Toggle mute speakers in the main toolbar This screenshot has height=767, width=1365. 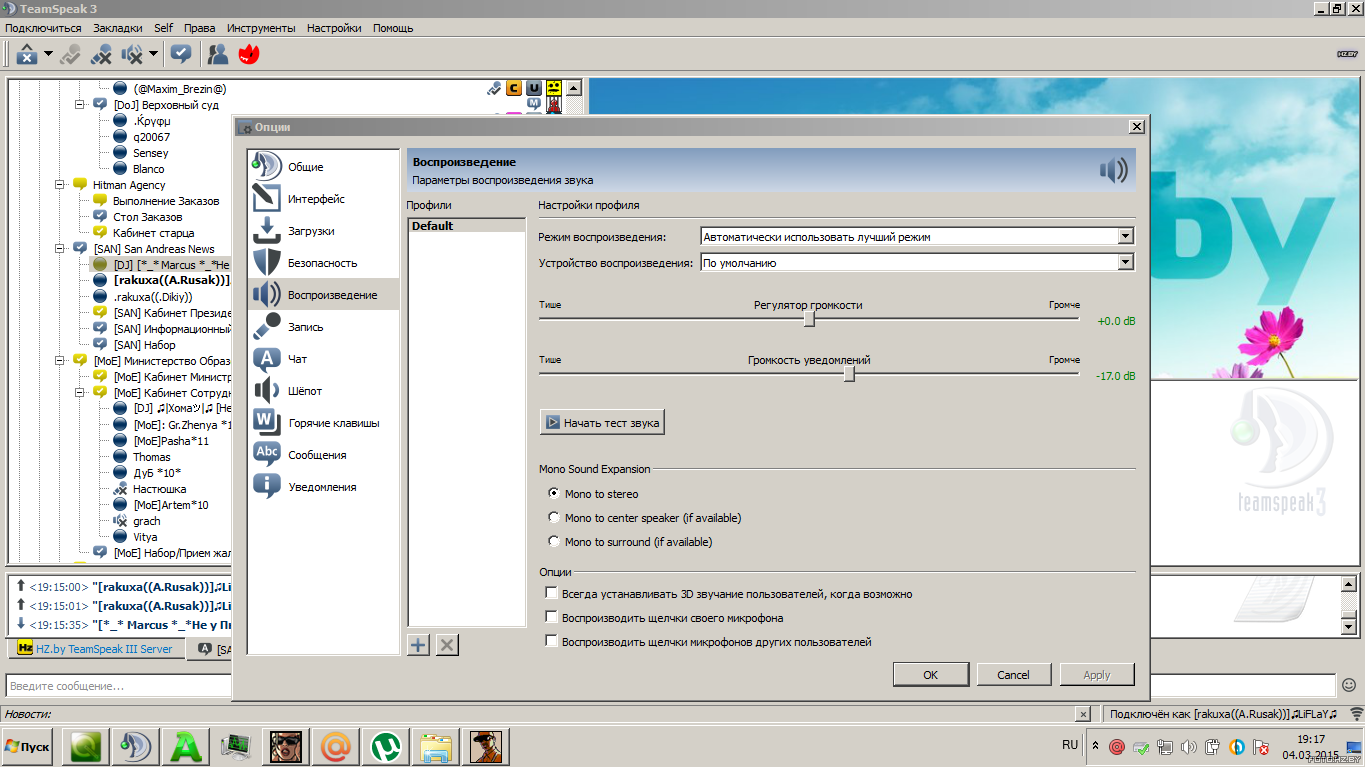[132, 54]
